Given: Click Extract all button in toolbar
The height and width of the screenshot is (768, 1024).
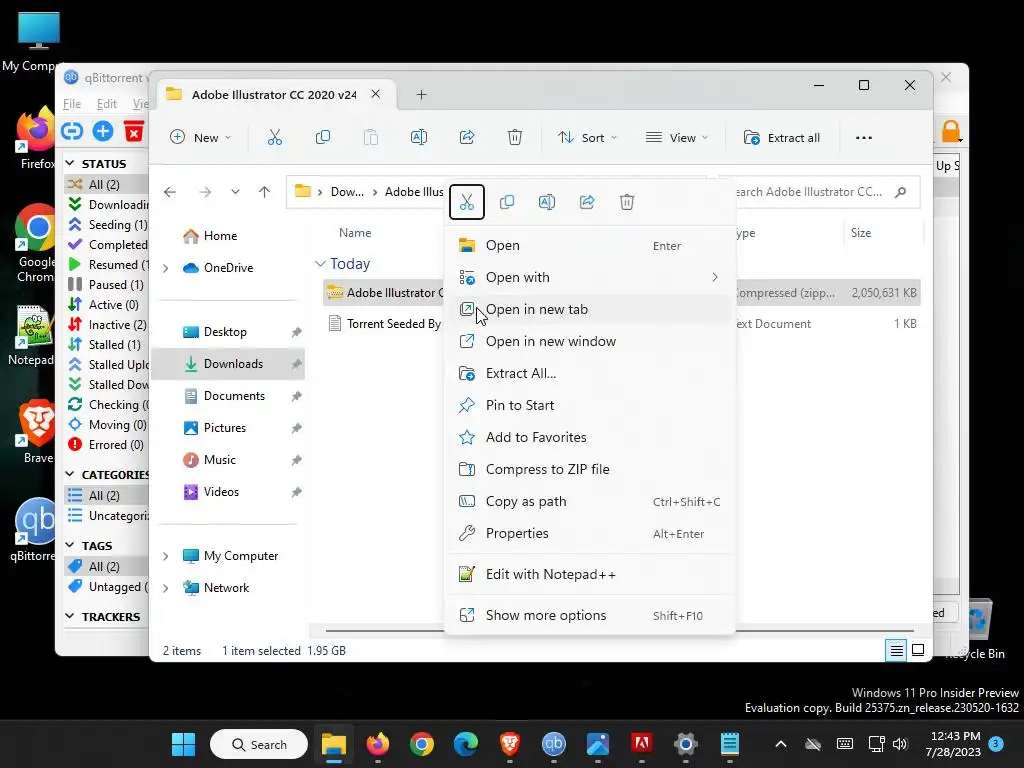Looking at the screenshot, I should [782, 138].
